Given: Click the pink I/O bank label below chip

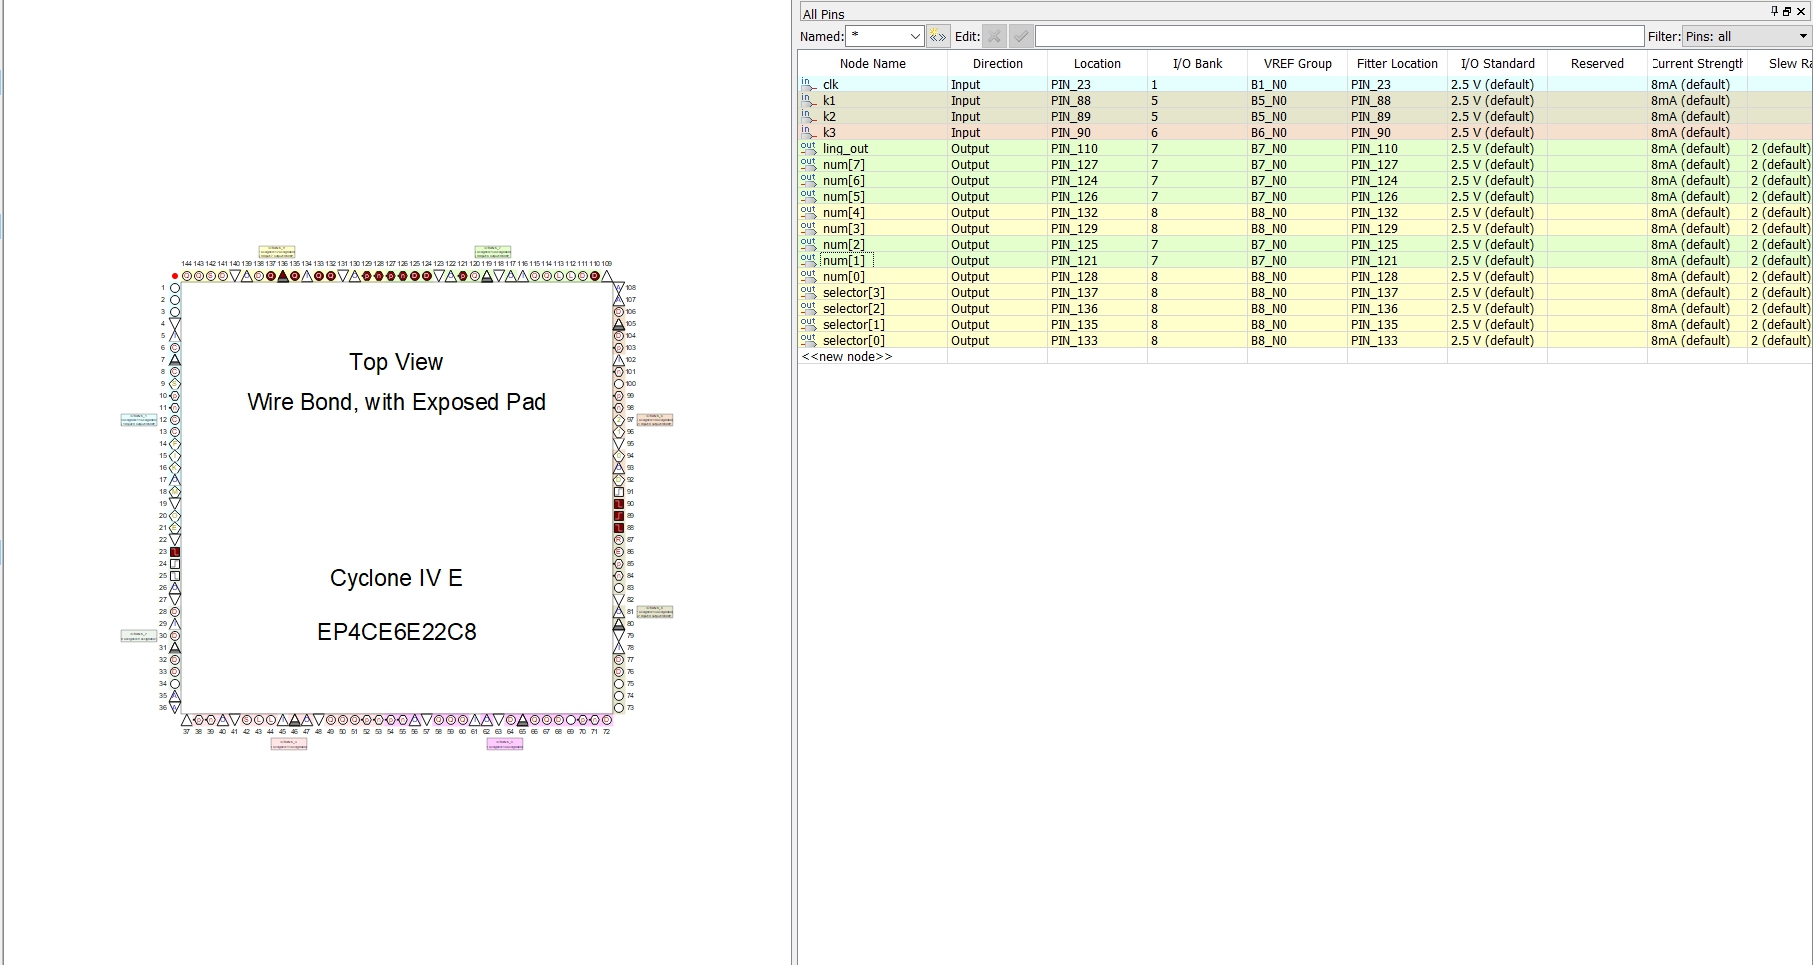Looking at the screenshot, I should (x=289, y=743).
